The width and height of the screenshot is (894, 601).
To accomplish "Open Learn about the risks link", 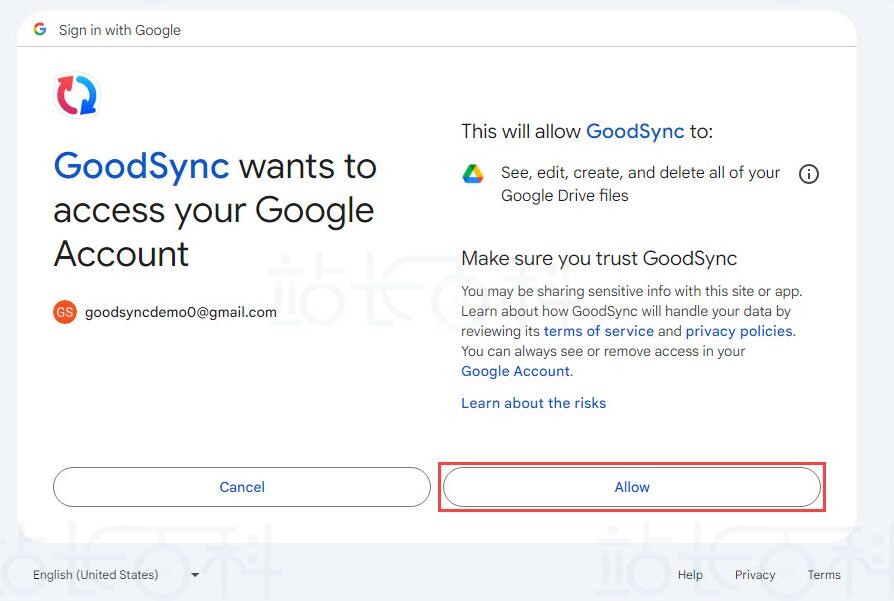I will 534,403.
